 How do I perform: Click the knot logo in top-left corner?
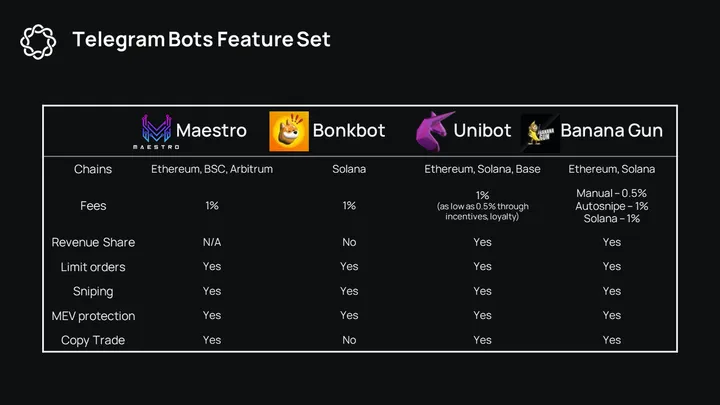[x=38, y=40]
